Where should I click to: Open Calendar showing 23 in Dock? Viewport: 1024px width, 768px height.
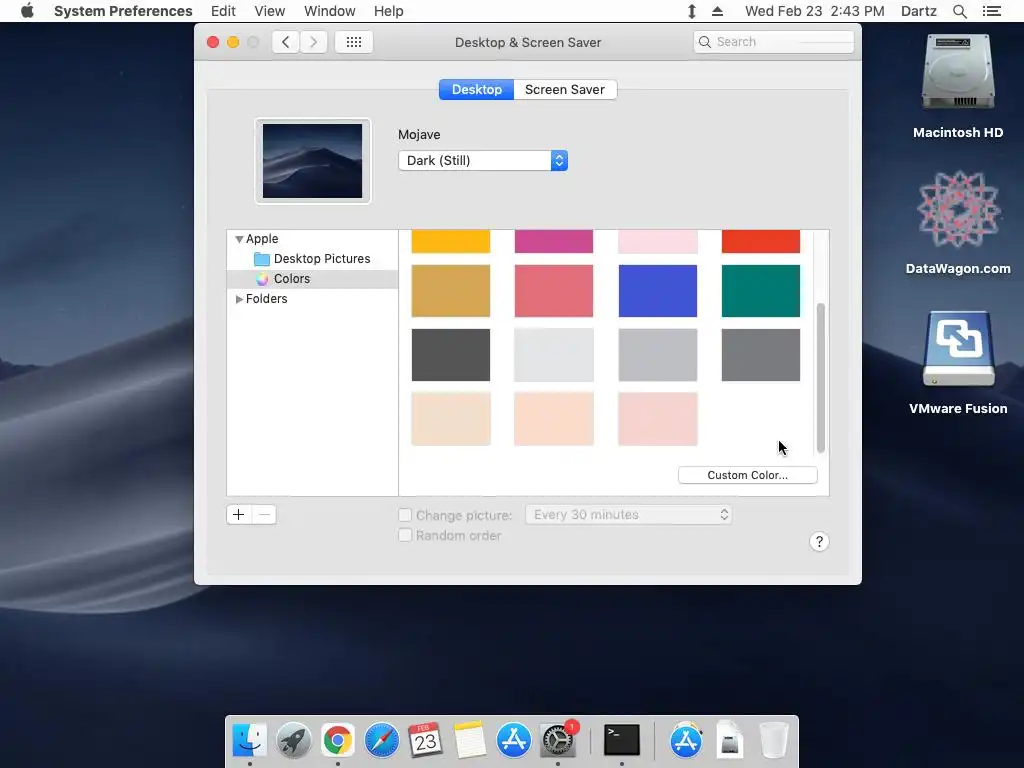(x=425, y=741)
